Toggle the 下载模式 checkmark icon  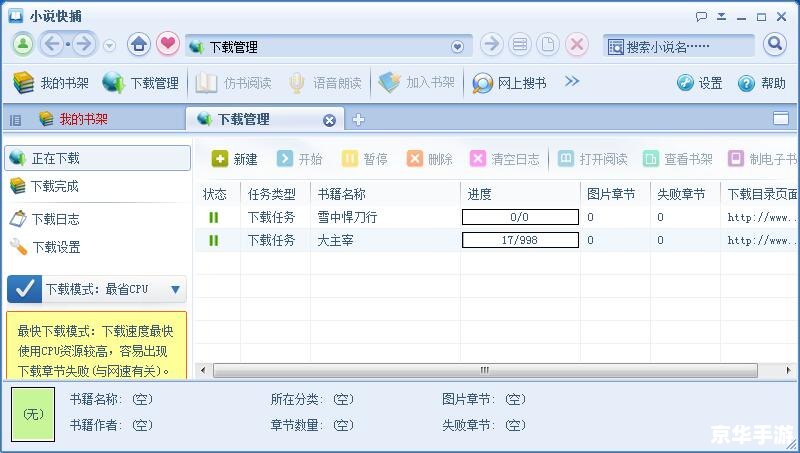[27, 289]
